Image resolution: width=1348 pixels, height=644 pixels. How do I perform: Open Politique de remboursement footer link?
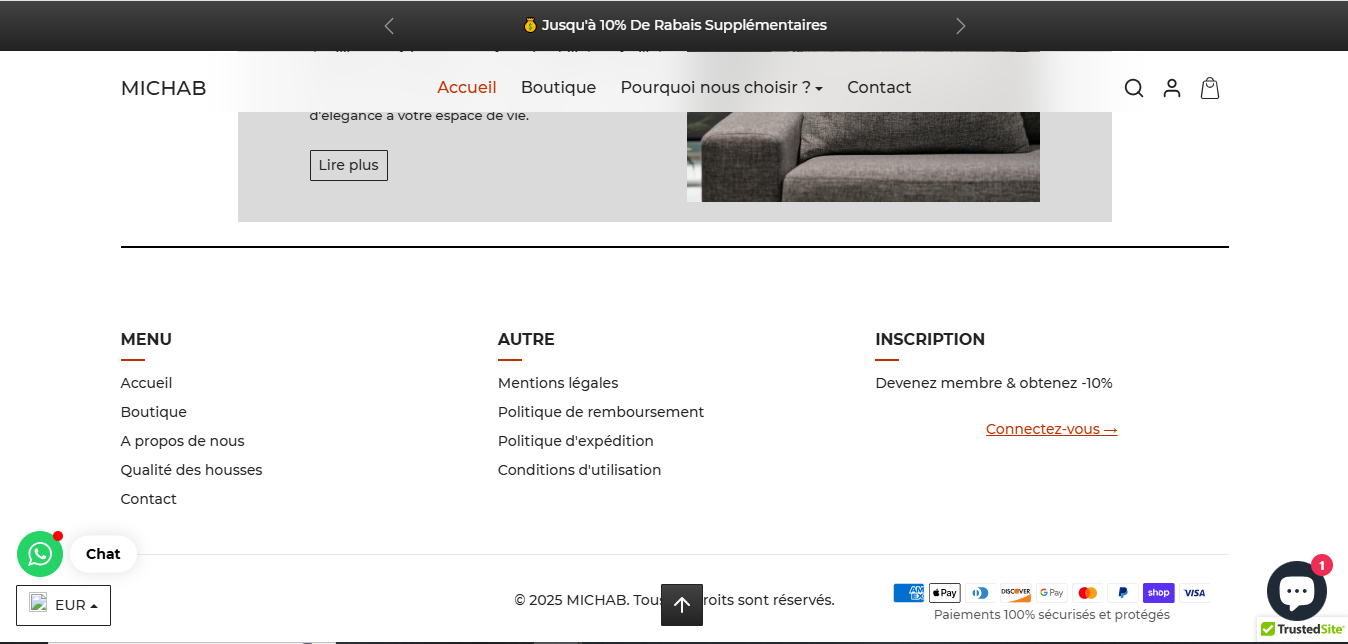(x=600, y=412)
